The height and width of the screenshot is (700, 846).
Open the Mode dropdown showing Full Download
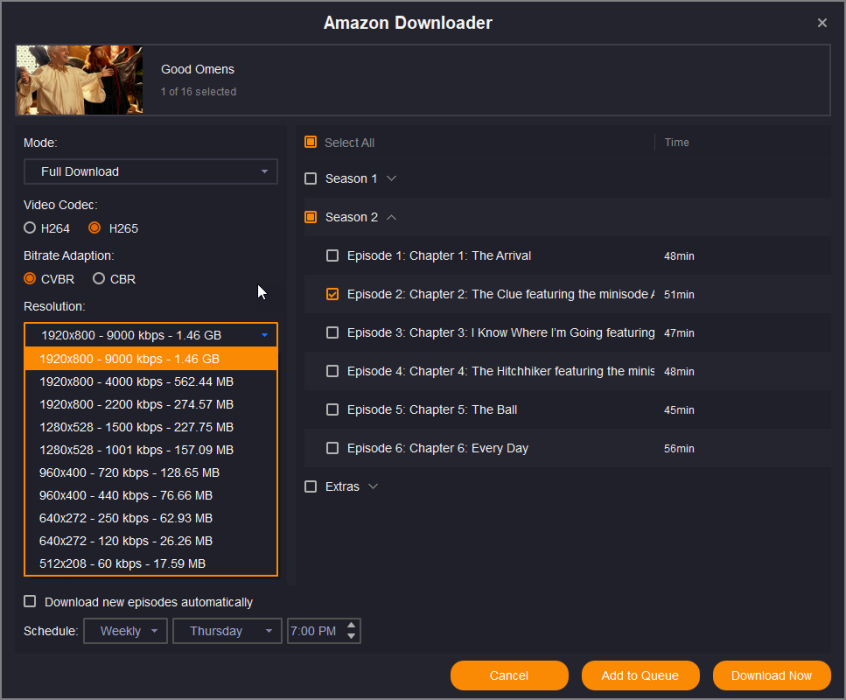(x=151, y=172)
